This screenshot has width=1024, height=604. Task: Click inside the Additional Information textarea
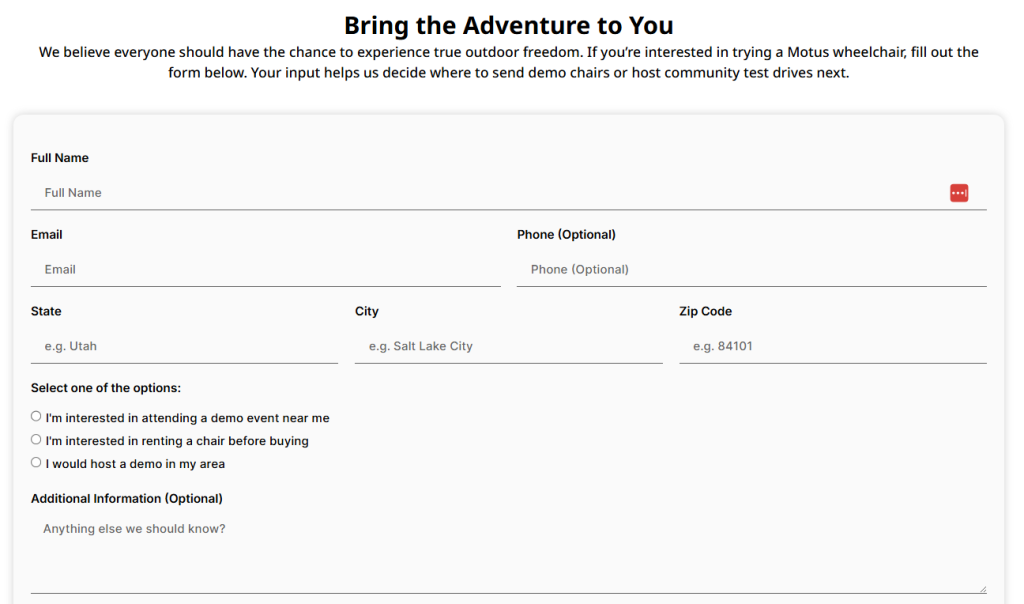point(508,554)
